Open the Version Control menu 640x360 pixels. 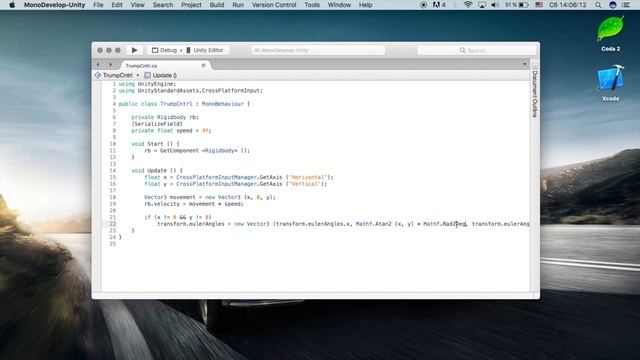pos(274,5)
